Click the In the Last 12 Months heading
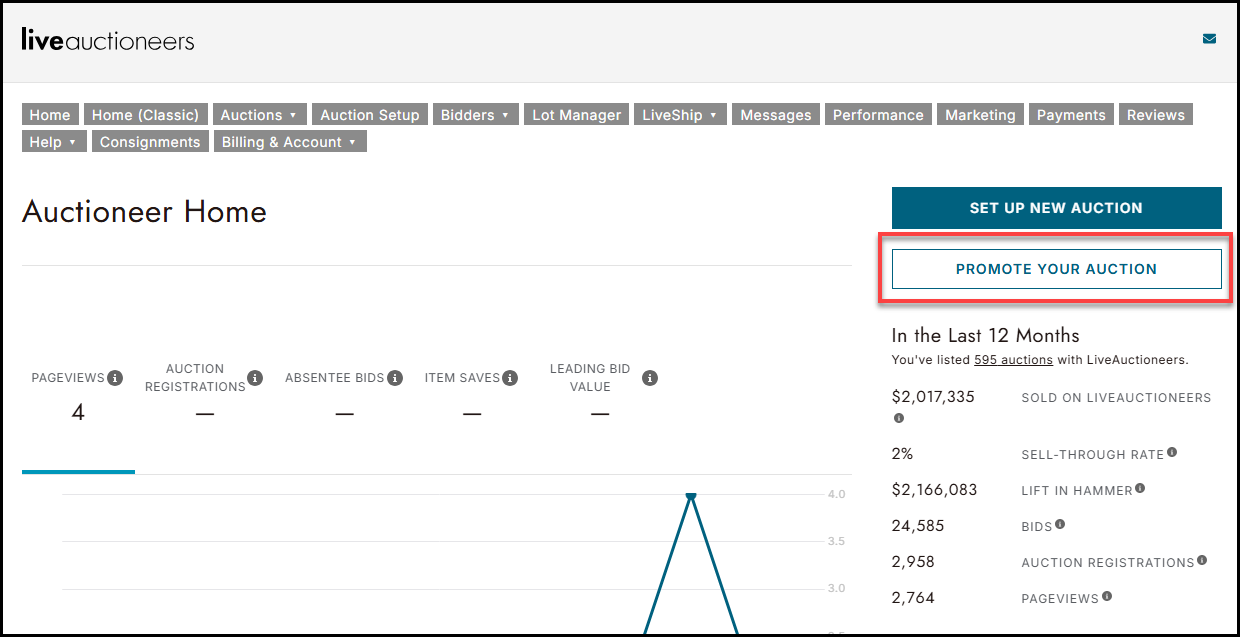Screen dimensions: 1240x637 (x=985, y=335)
